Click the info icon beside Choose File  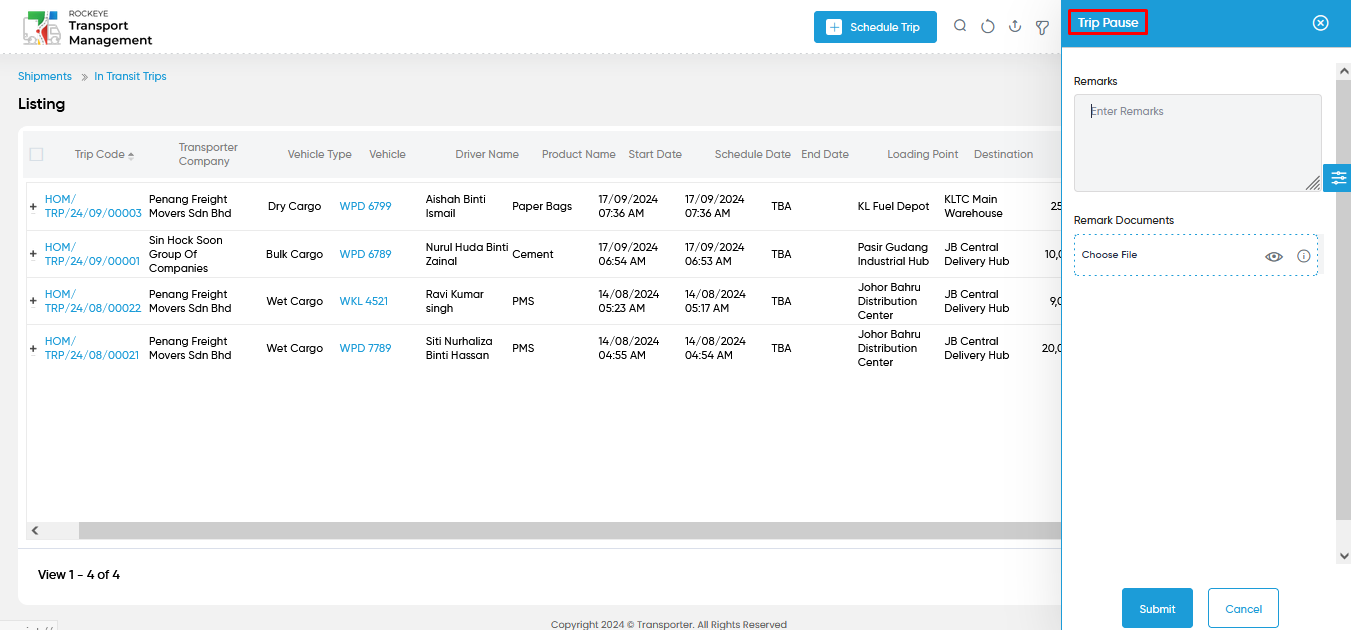1304,256
